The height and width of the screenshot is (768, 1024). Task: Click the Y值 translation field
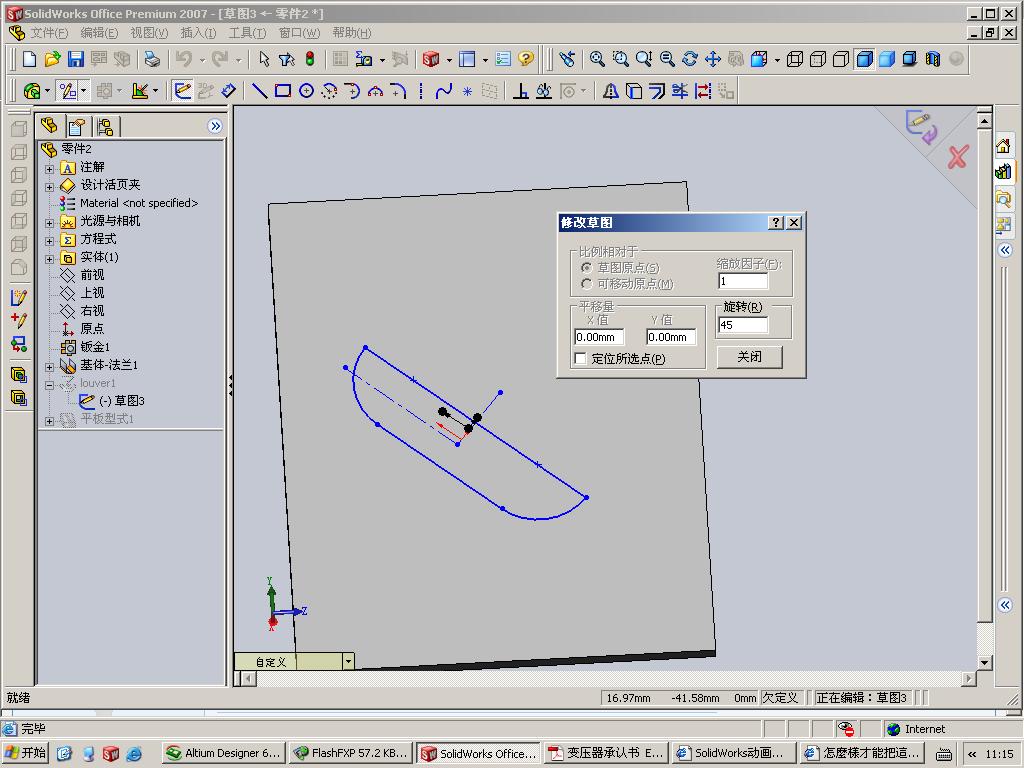(671, 337)
